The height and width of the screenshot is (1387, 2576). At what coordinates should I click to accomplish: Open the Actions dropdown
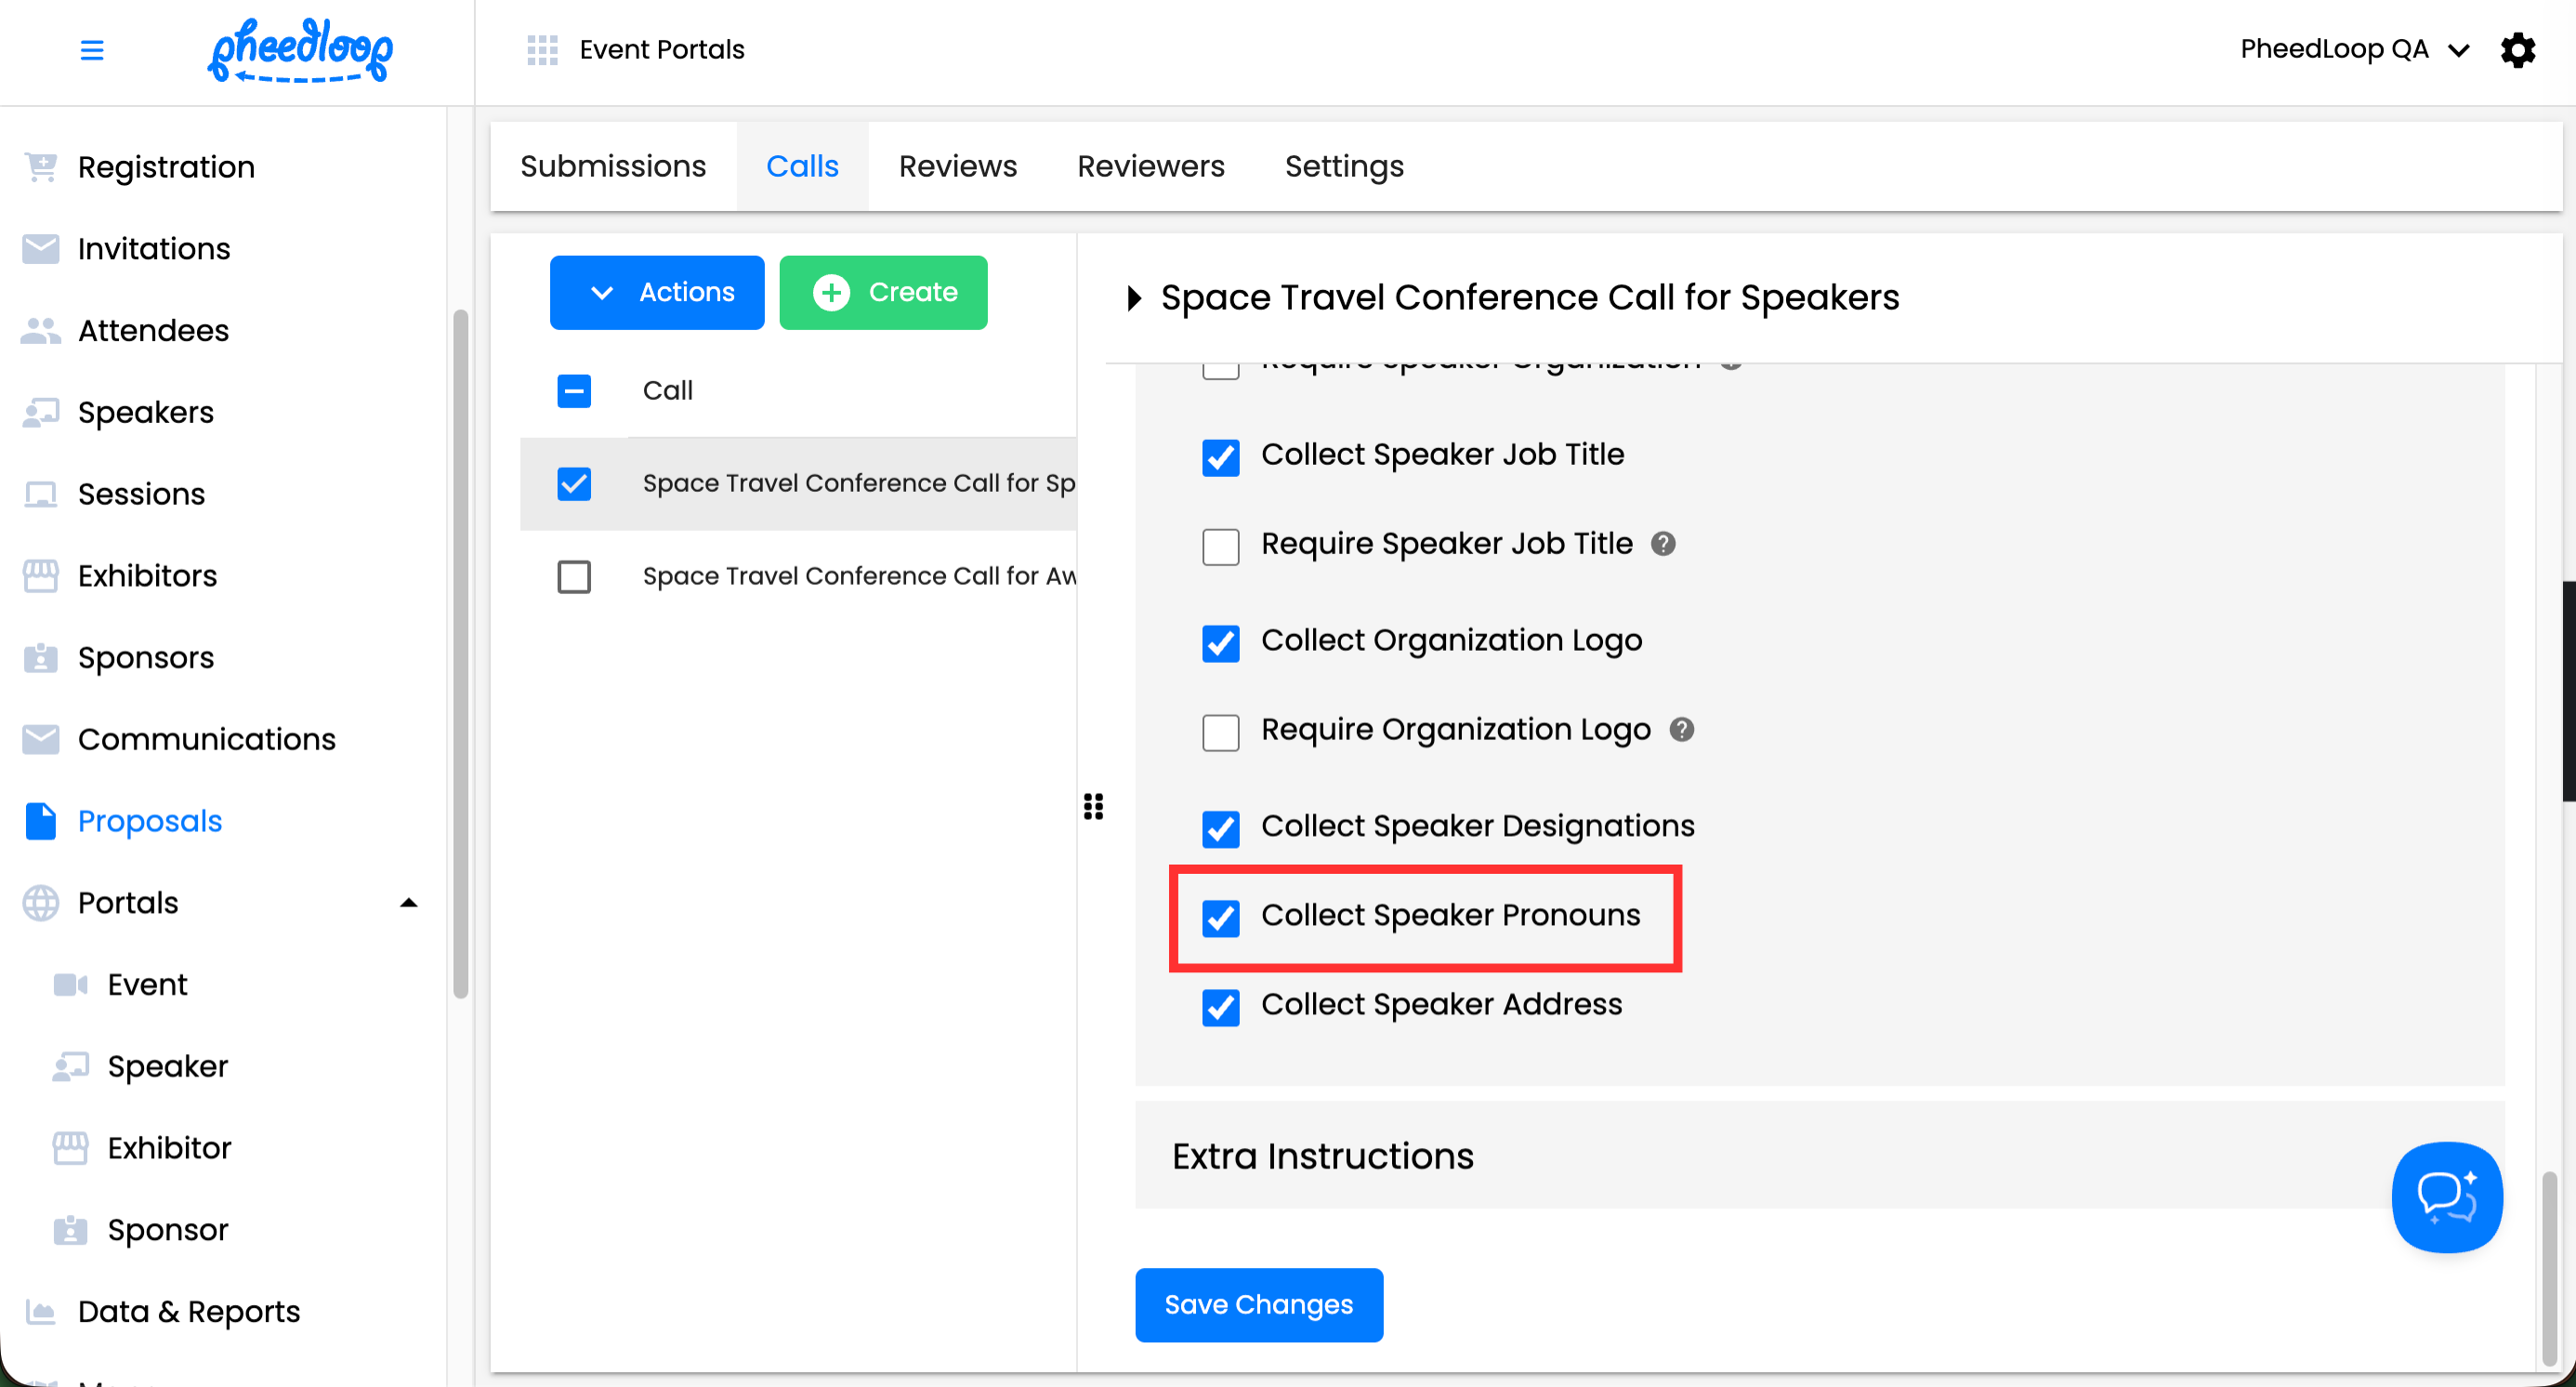pos(657,292)
